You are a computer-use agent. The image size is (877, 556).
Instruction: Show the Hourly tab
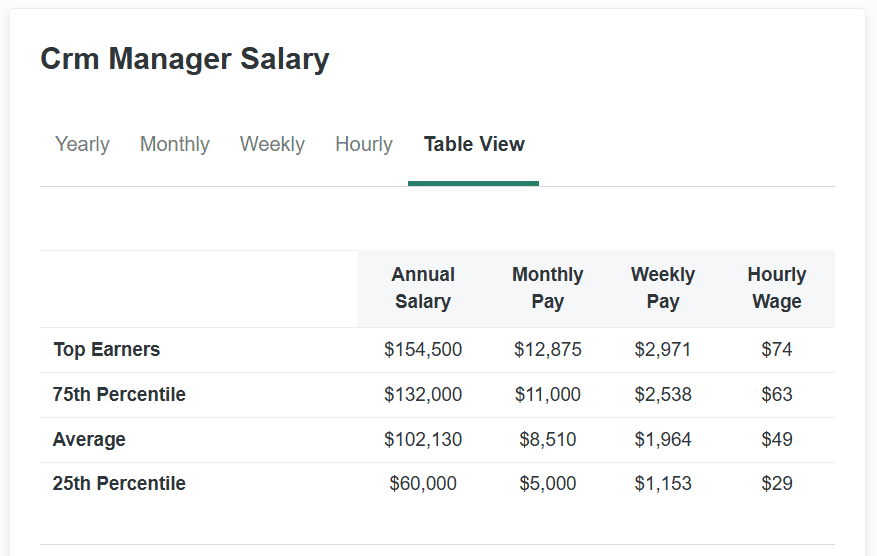[x=364, y=144]
